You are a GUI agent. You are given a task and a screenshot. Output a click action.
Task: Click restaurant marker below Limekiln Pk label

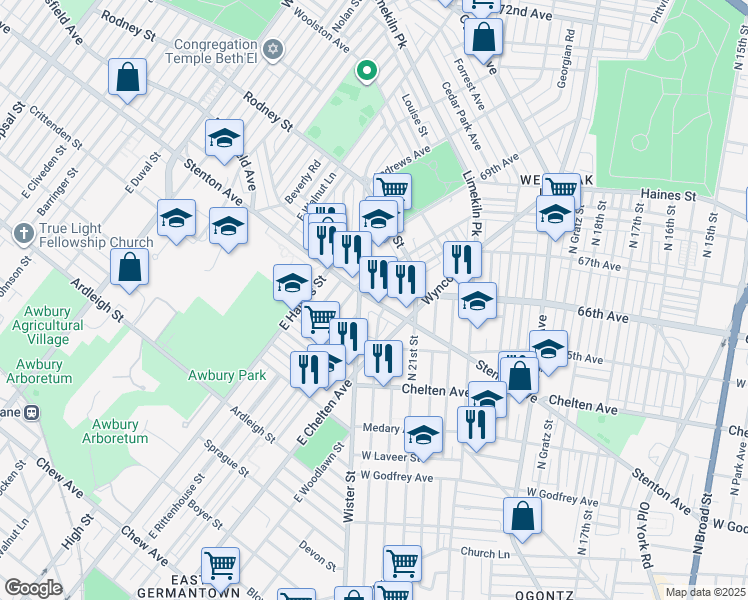pyautogui.click(x=462, y=262)
